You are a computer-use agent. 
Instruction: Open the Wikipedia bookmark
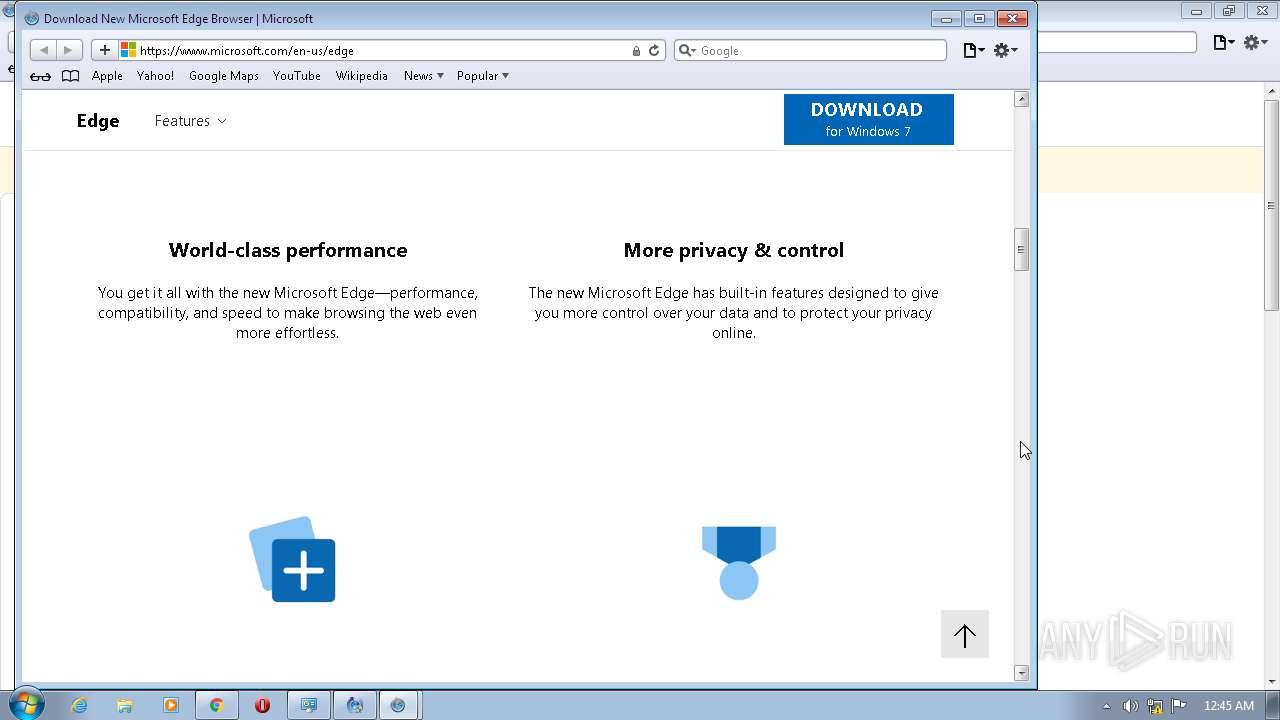362,76
